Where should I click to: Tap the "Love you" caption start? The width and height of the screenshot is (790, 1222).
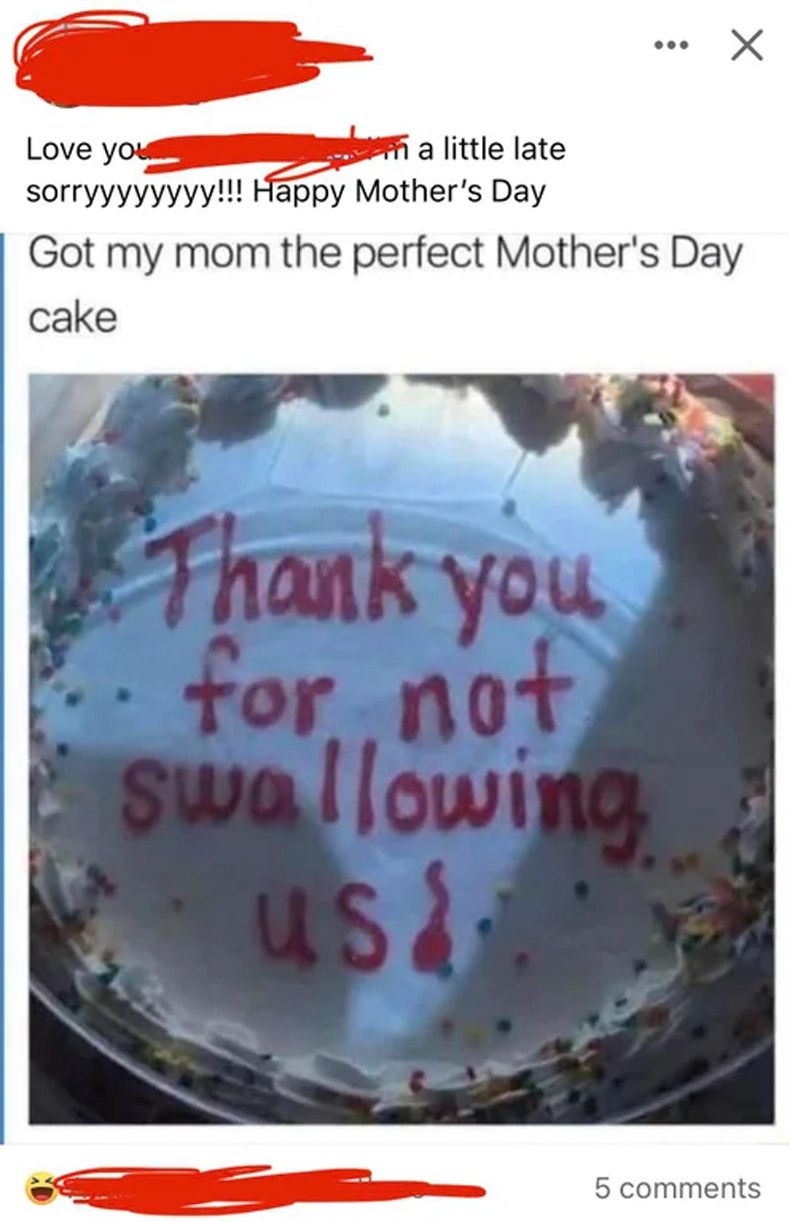[x=85, y=150]
